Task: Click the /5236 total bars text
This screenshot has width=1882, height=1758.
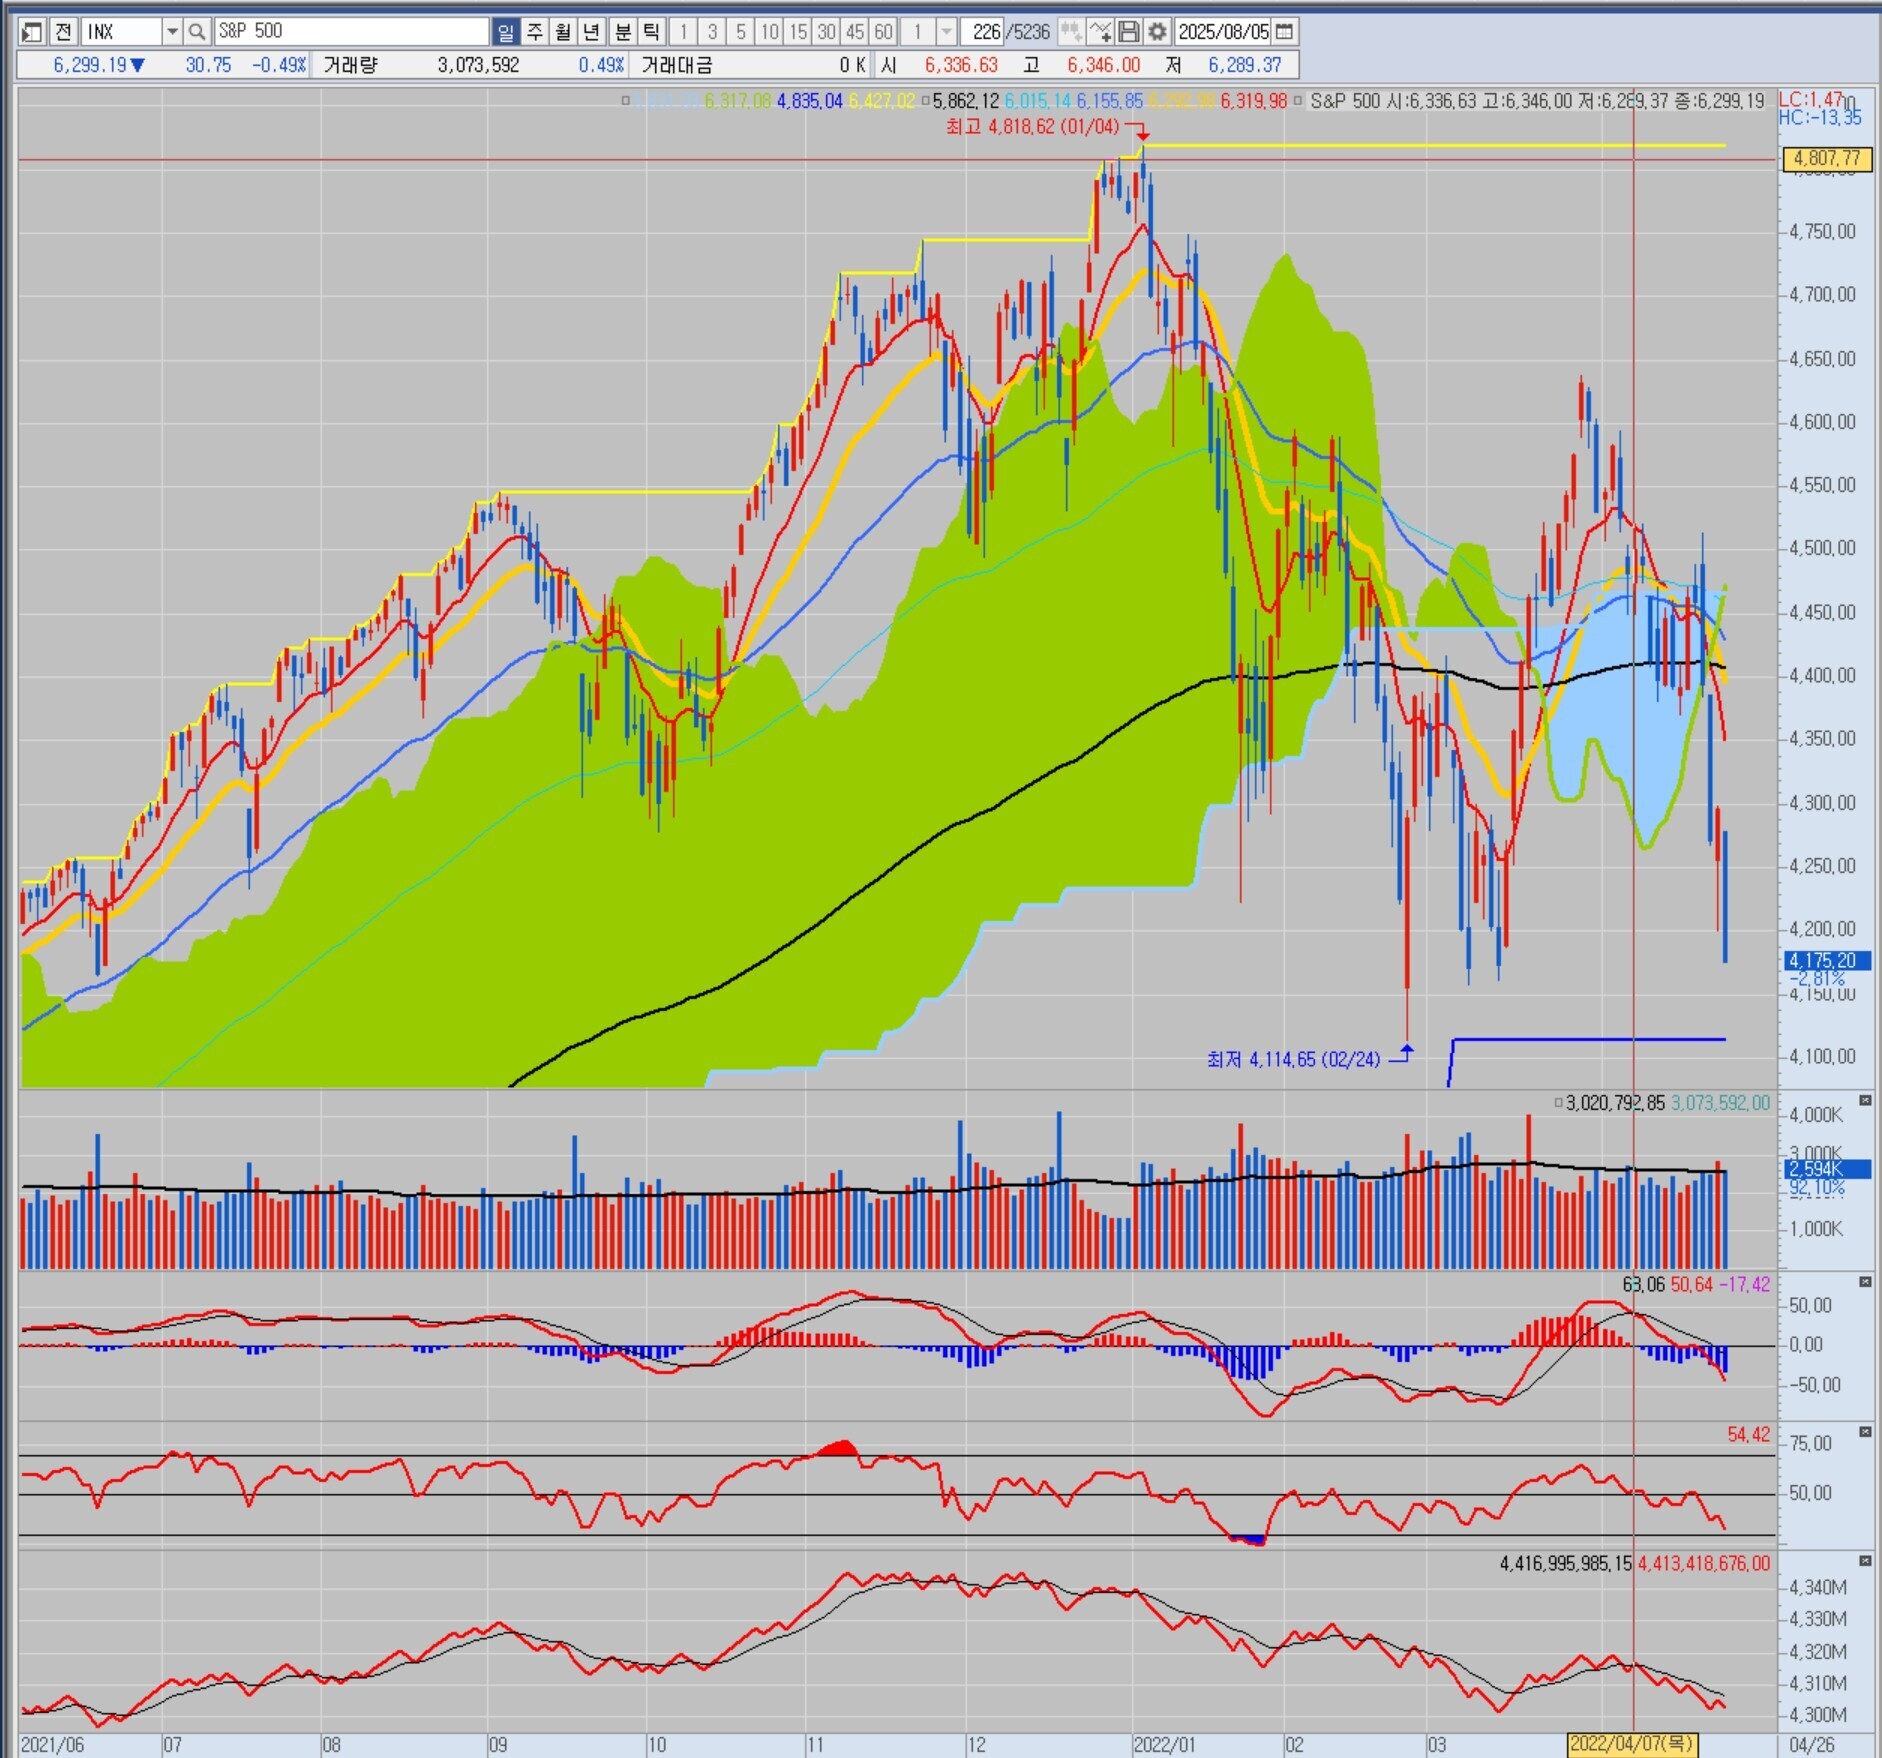Action: pyautogui.click(x=1029, y=32)
